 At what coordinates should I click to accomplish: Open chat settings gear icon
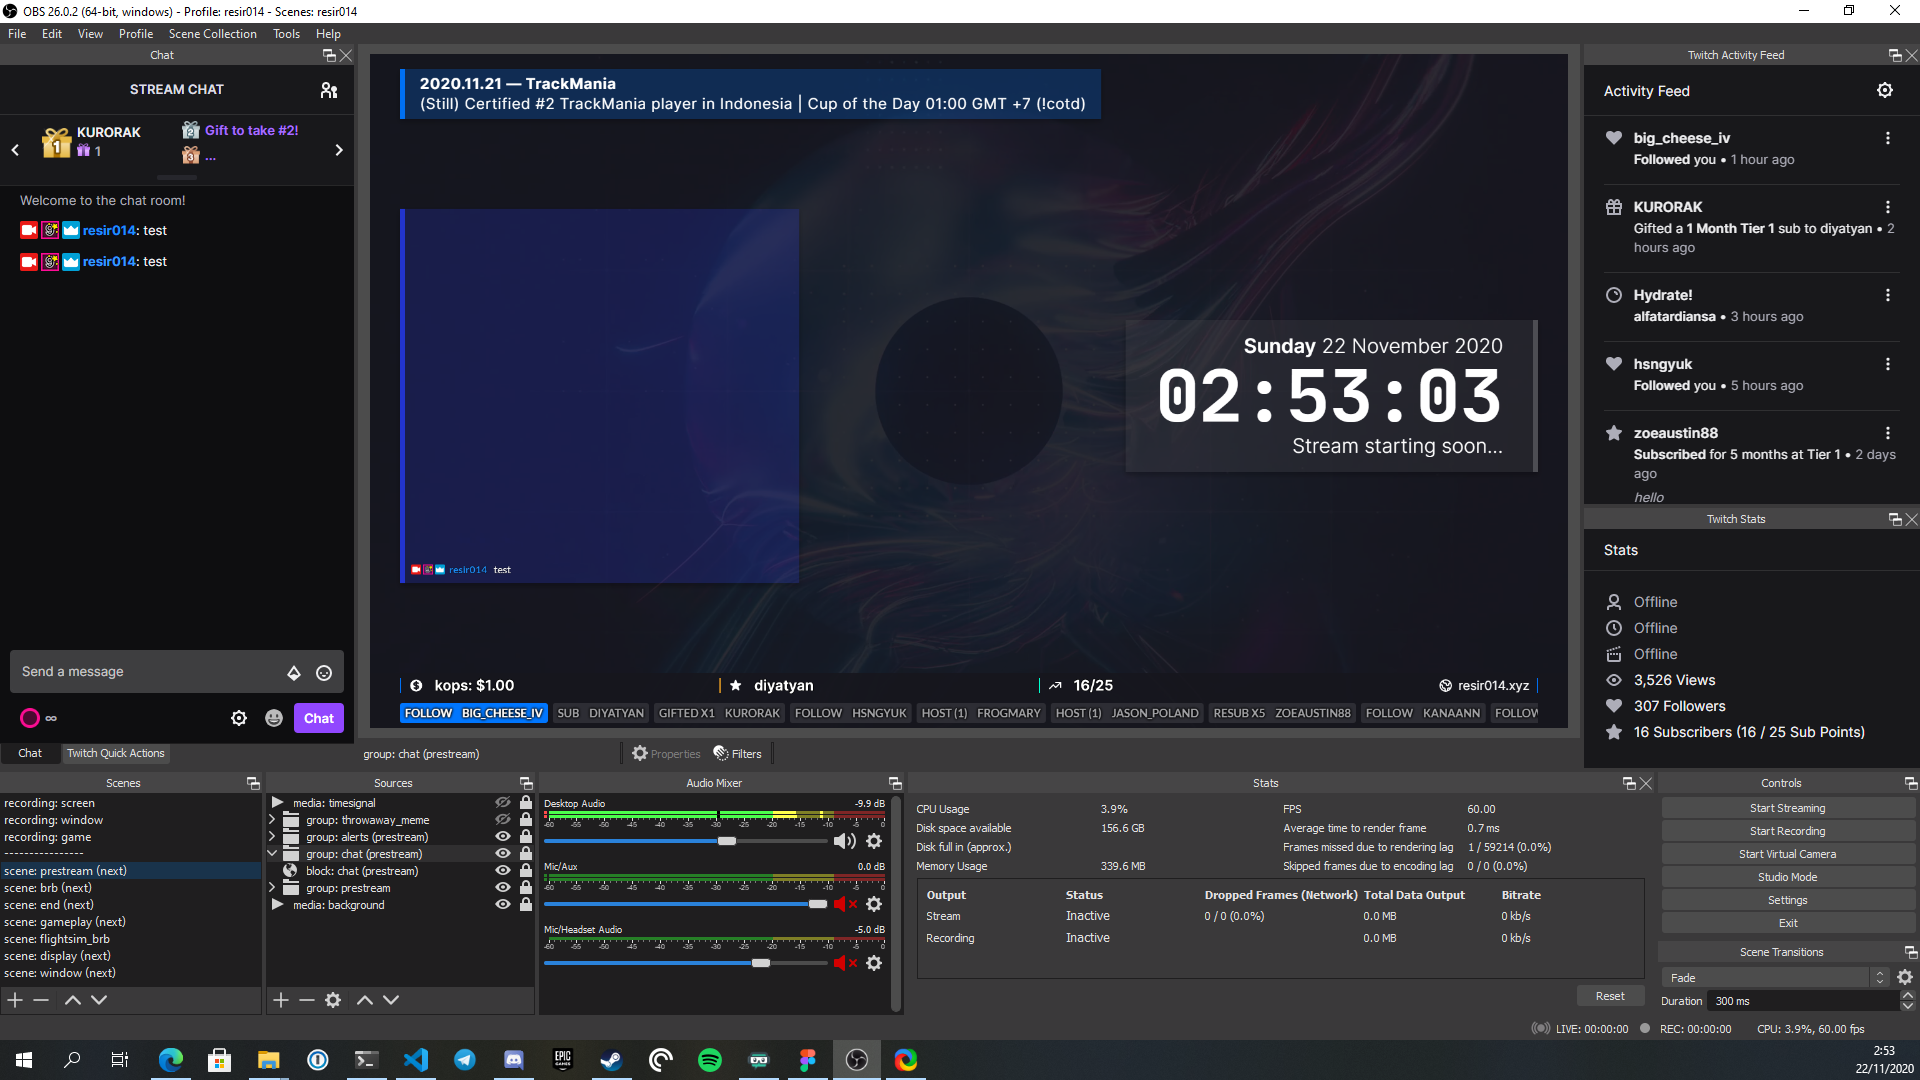coord(239,718)
